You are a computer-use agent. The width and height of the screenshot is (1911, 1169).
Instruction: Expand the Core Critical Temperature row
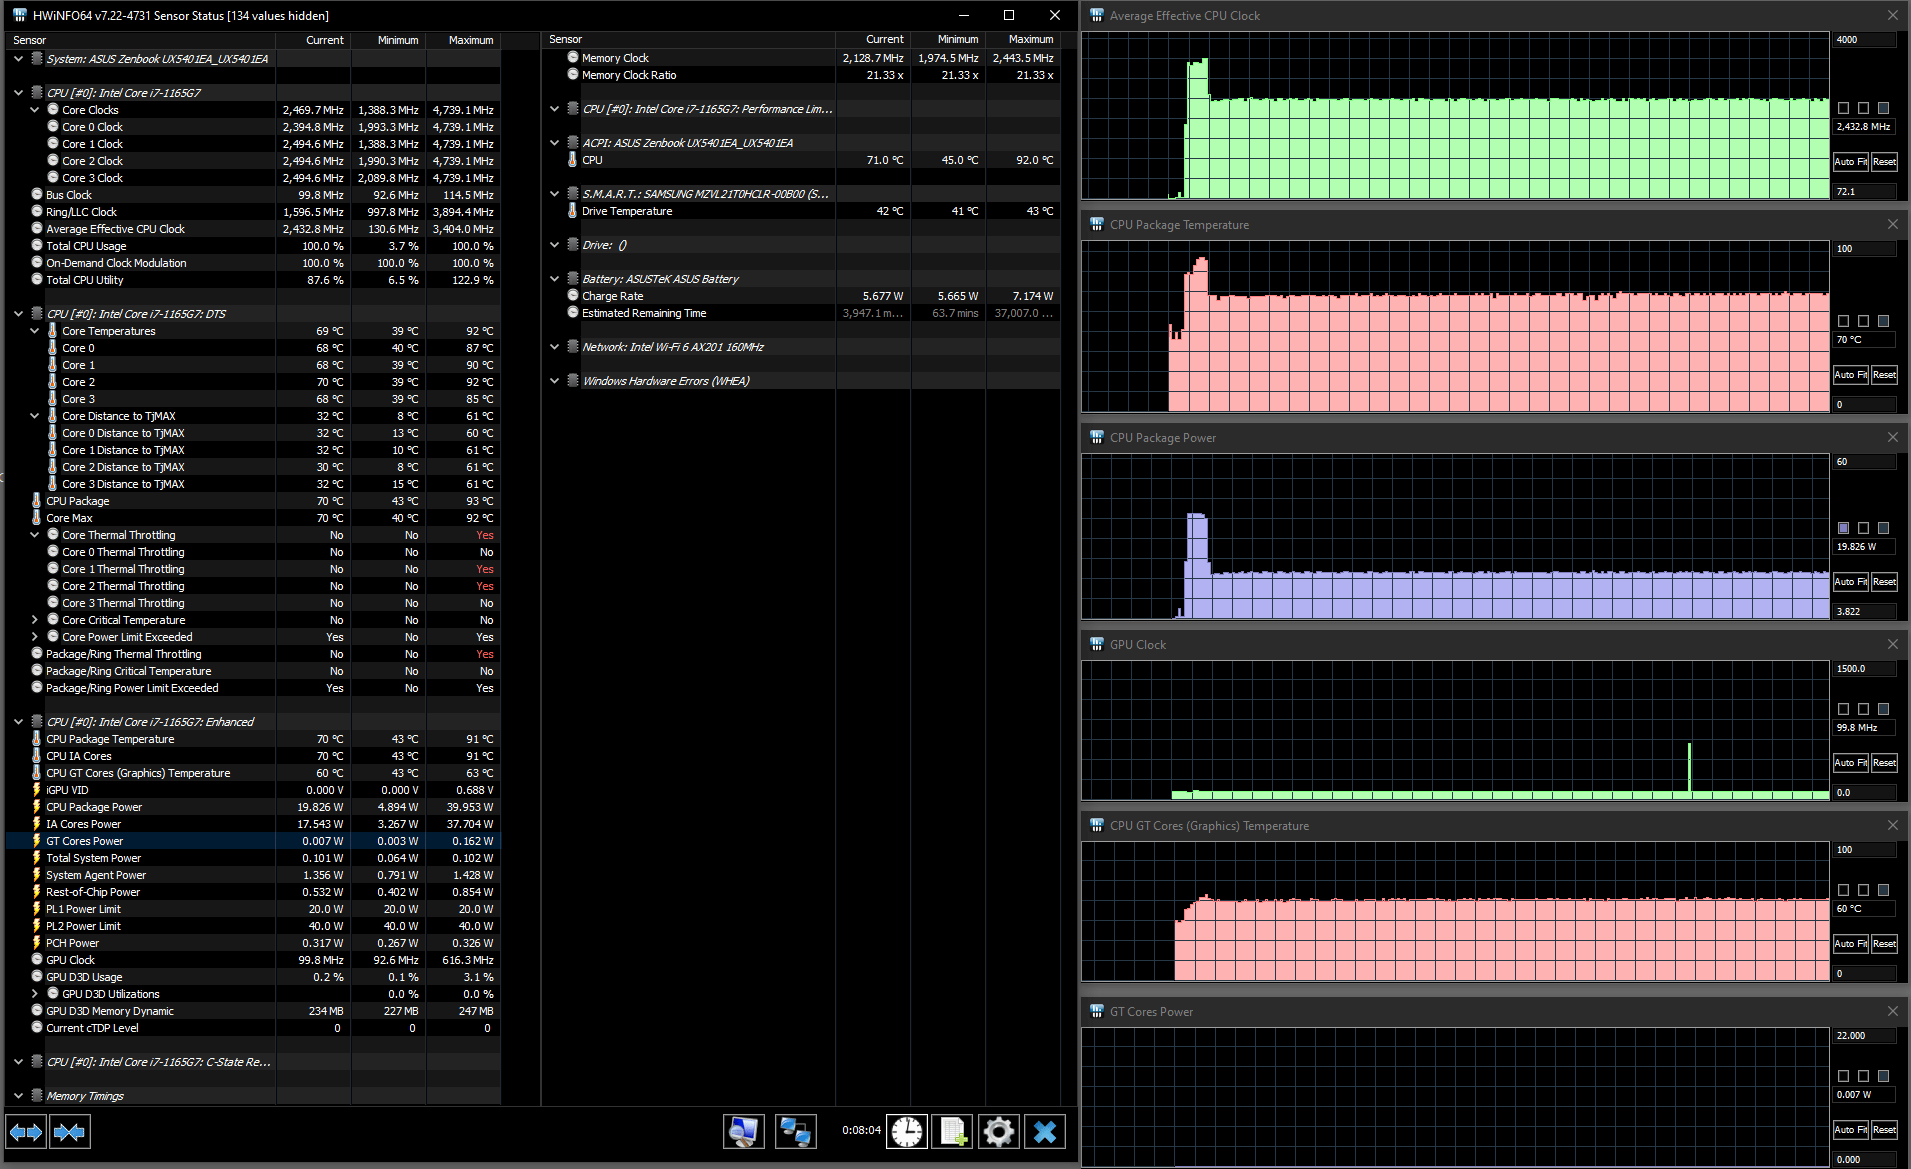coord(35,620)
